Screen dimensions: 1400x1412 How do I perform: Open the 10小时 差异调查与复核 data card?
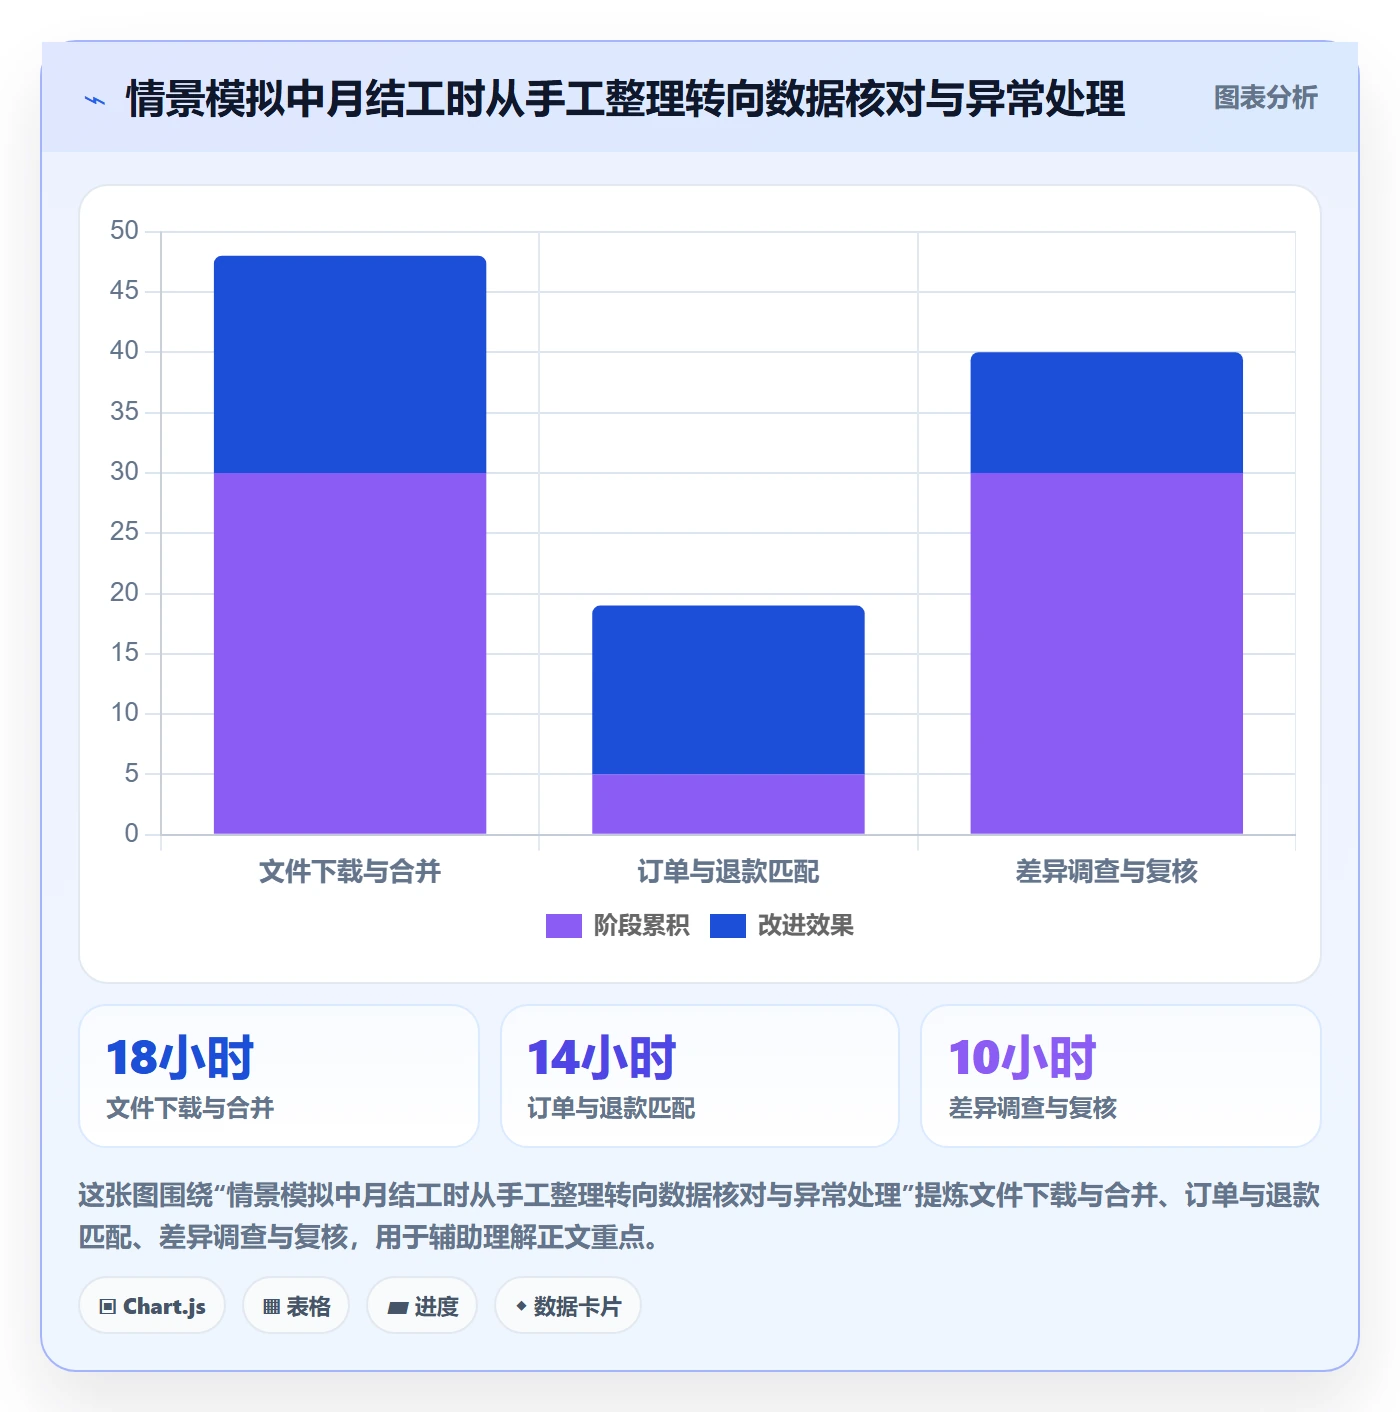click(x=1121, y=1076)
